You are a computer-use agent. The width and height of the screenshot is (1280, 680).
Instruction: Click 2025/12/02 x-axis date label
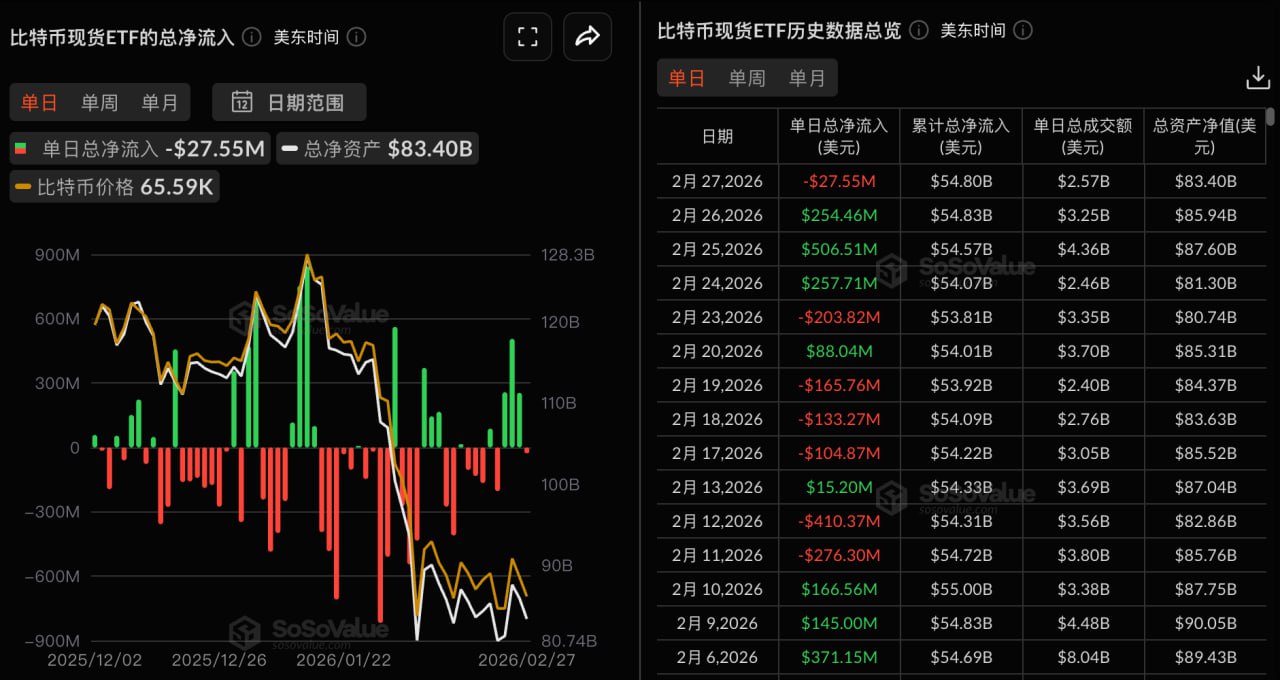coord(96,660)
